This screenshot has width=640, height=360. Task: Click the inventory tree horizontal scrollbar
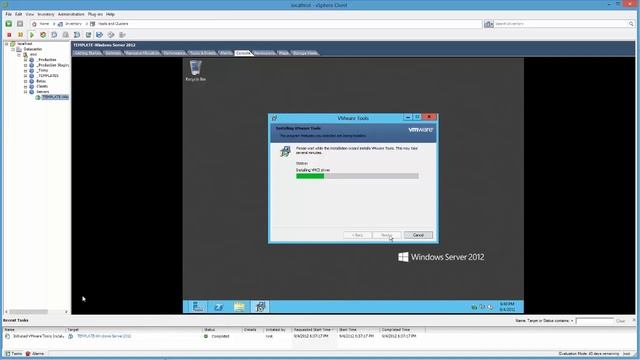click(x=37, y=312)
